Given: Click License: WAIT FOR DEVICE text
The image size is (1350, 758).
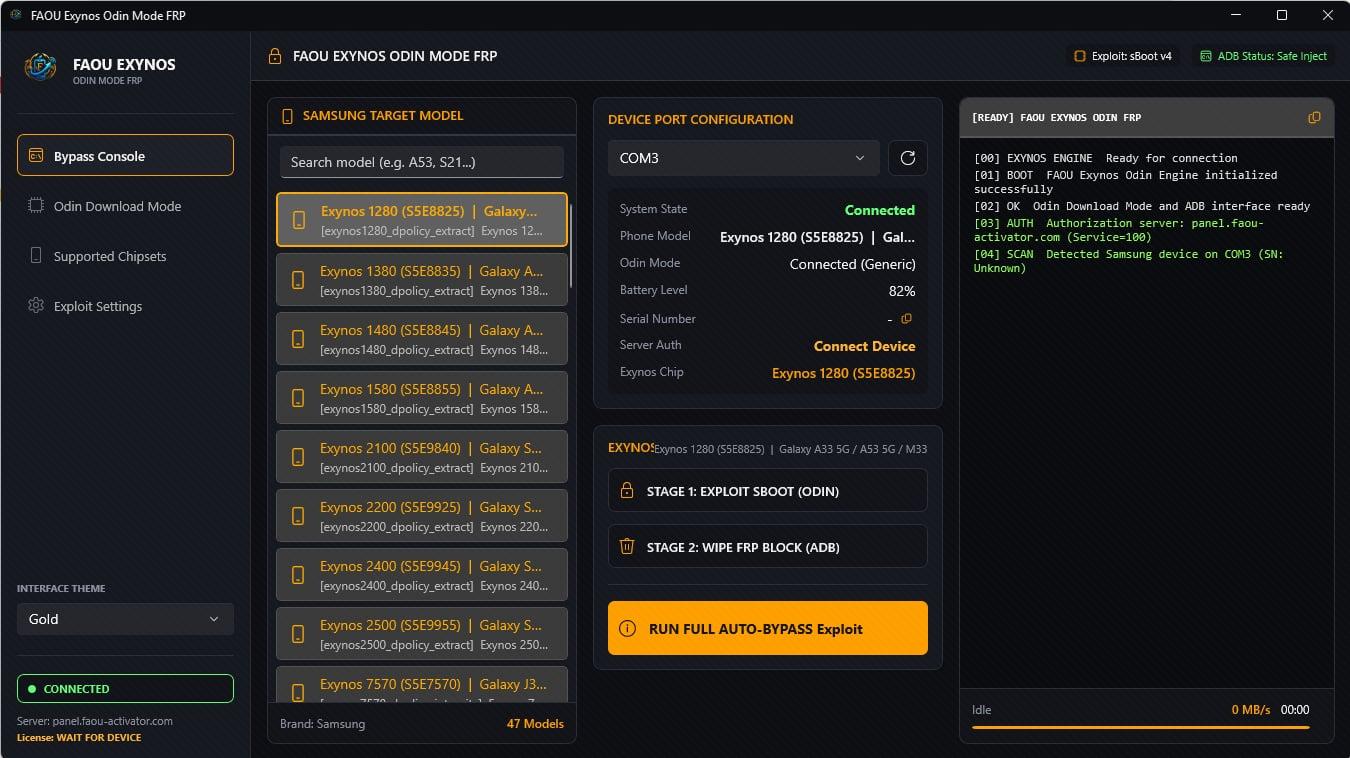Looking at the screenshot, I should pos(79,738).
